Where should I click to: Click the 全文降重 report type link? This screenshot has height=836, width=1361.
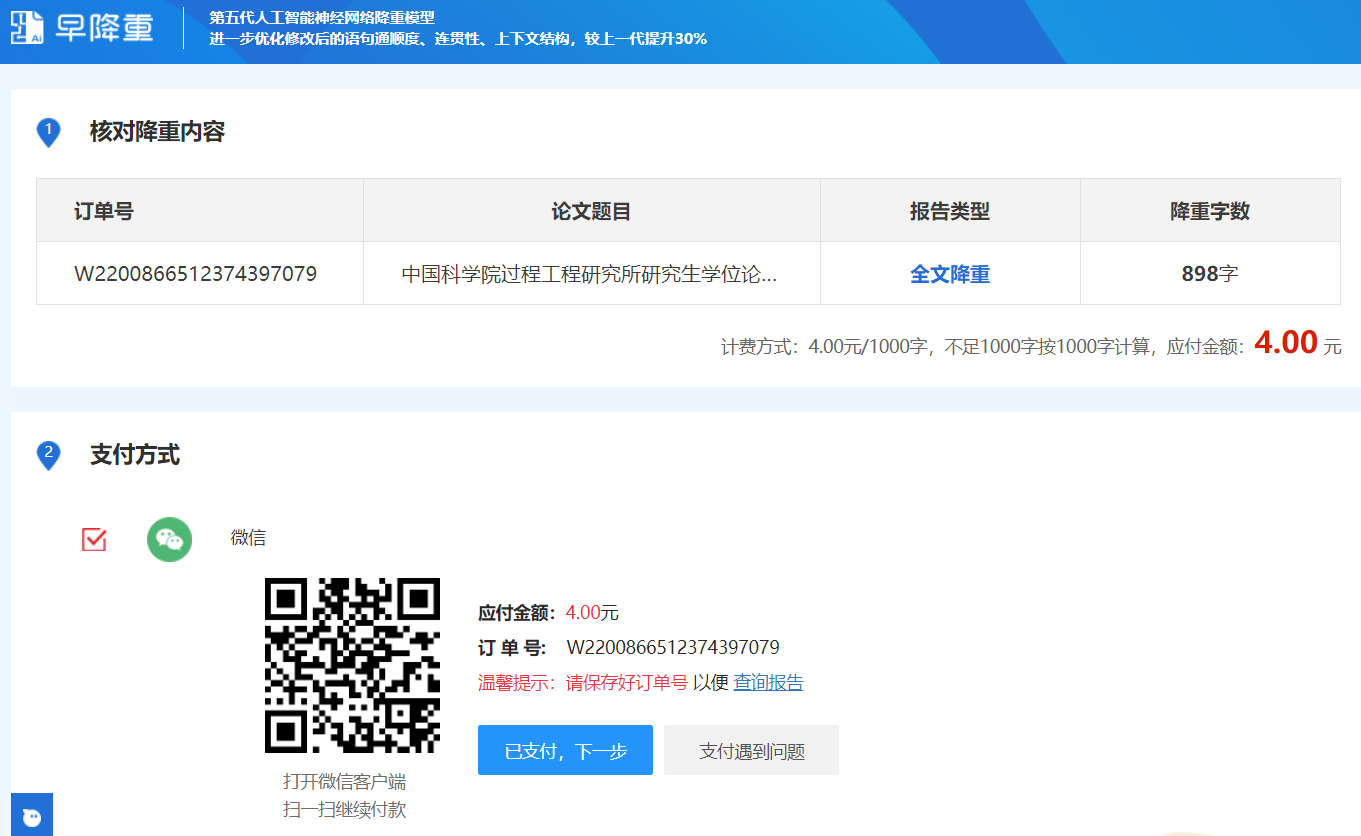click(950, 273)
